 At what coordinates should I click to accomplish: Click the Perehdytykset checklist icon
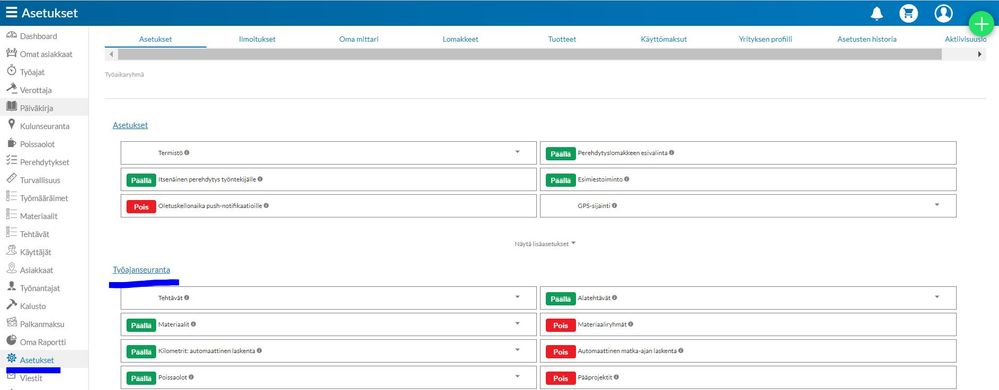[x=11, y=161]
